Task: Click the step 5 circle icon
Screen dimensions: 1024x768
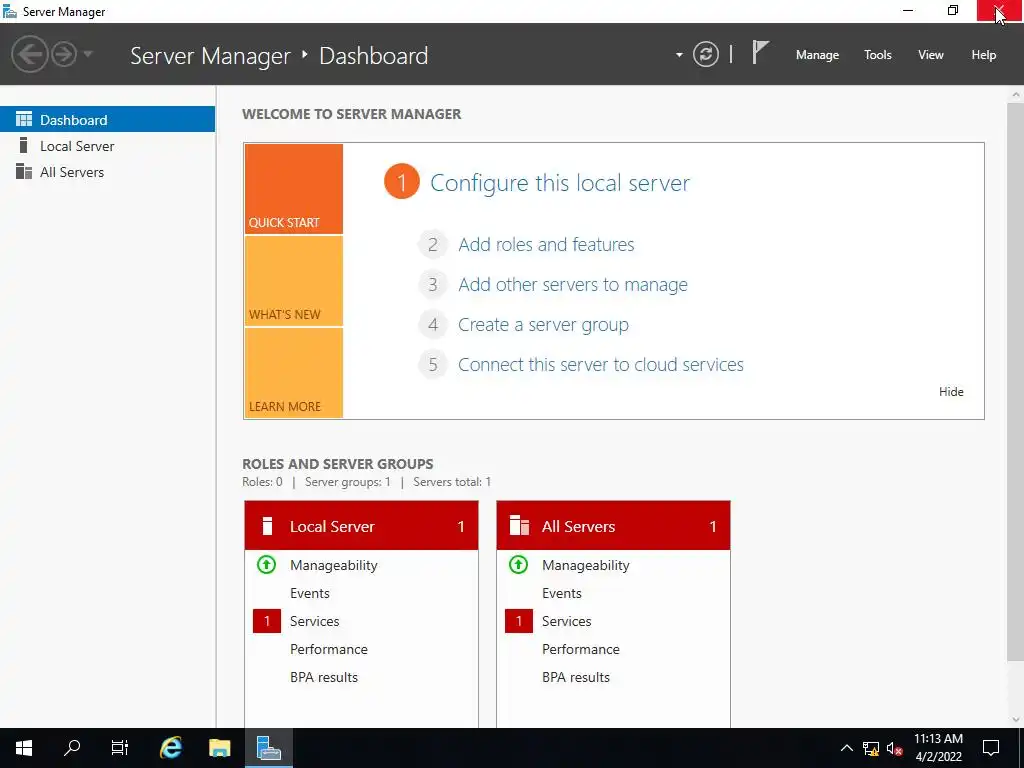Action: click(432, 364)
